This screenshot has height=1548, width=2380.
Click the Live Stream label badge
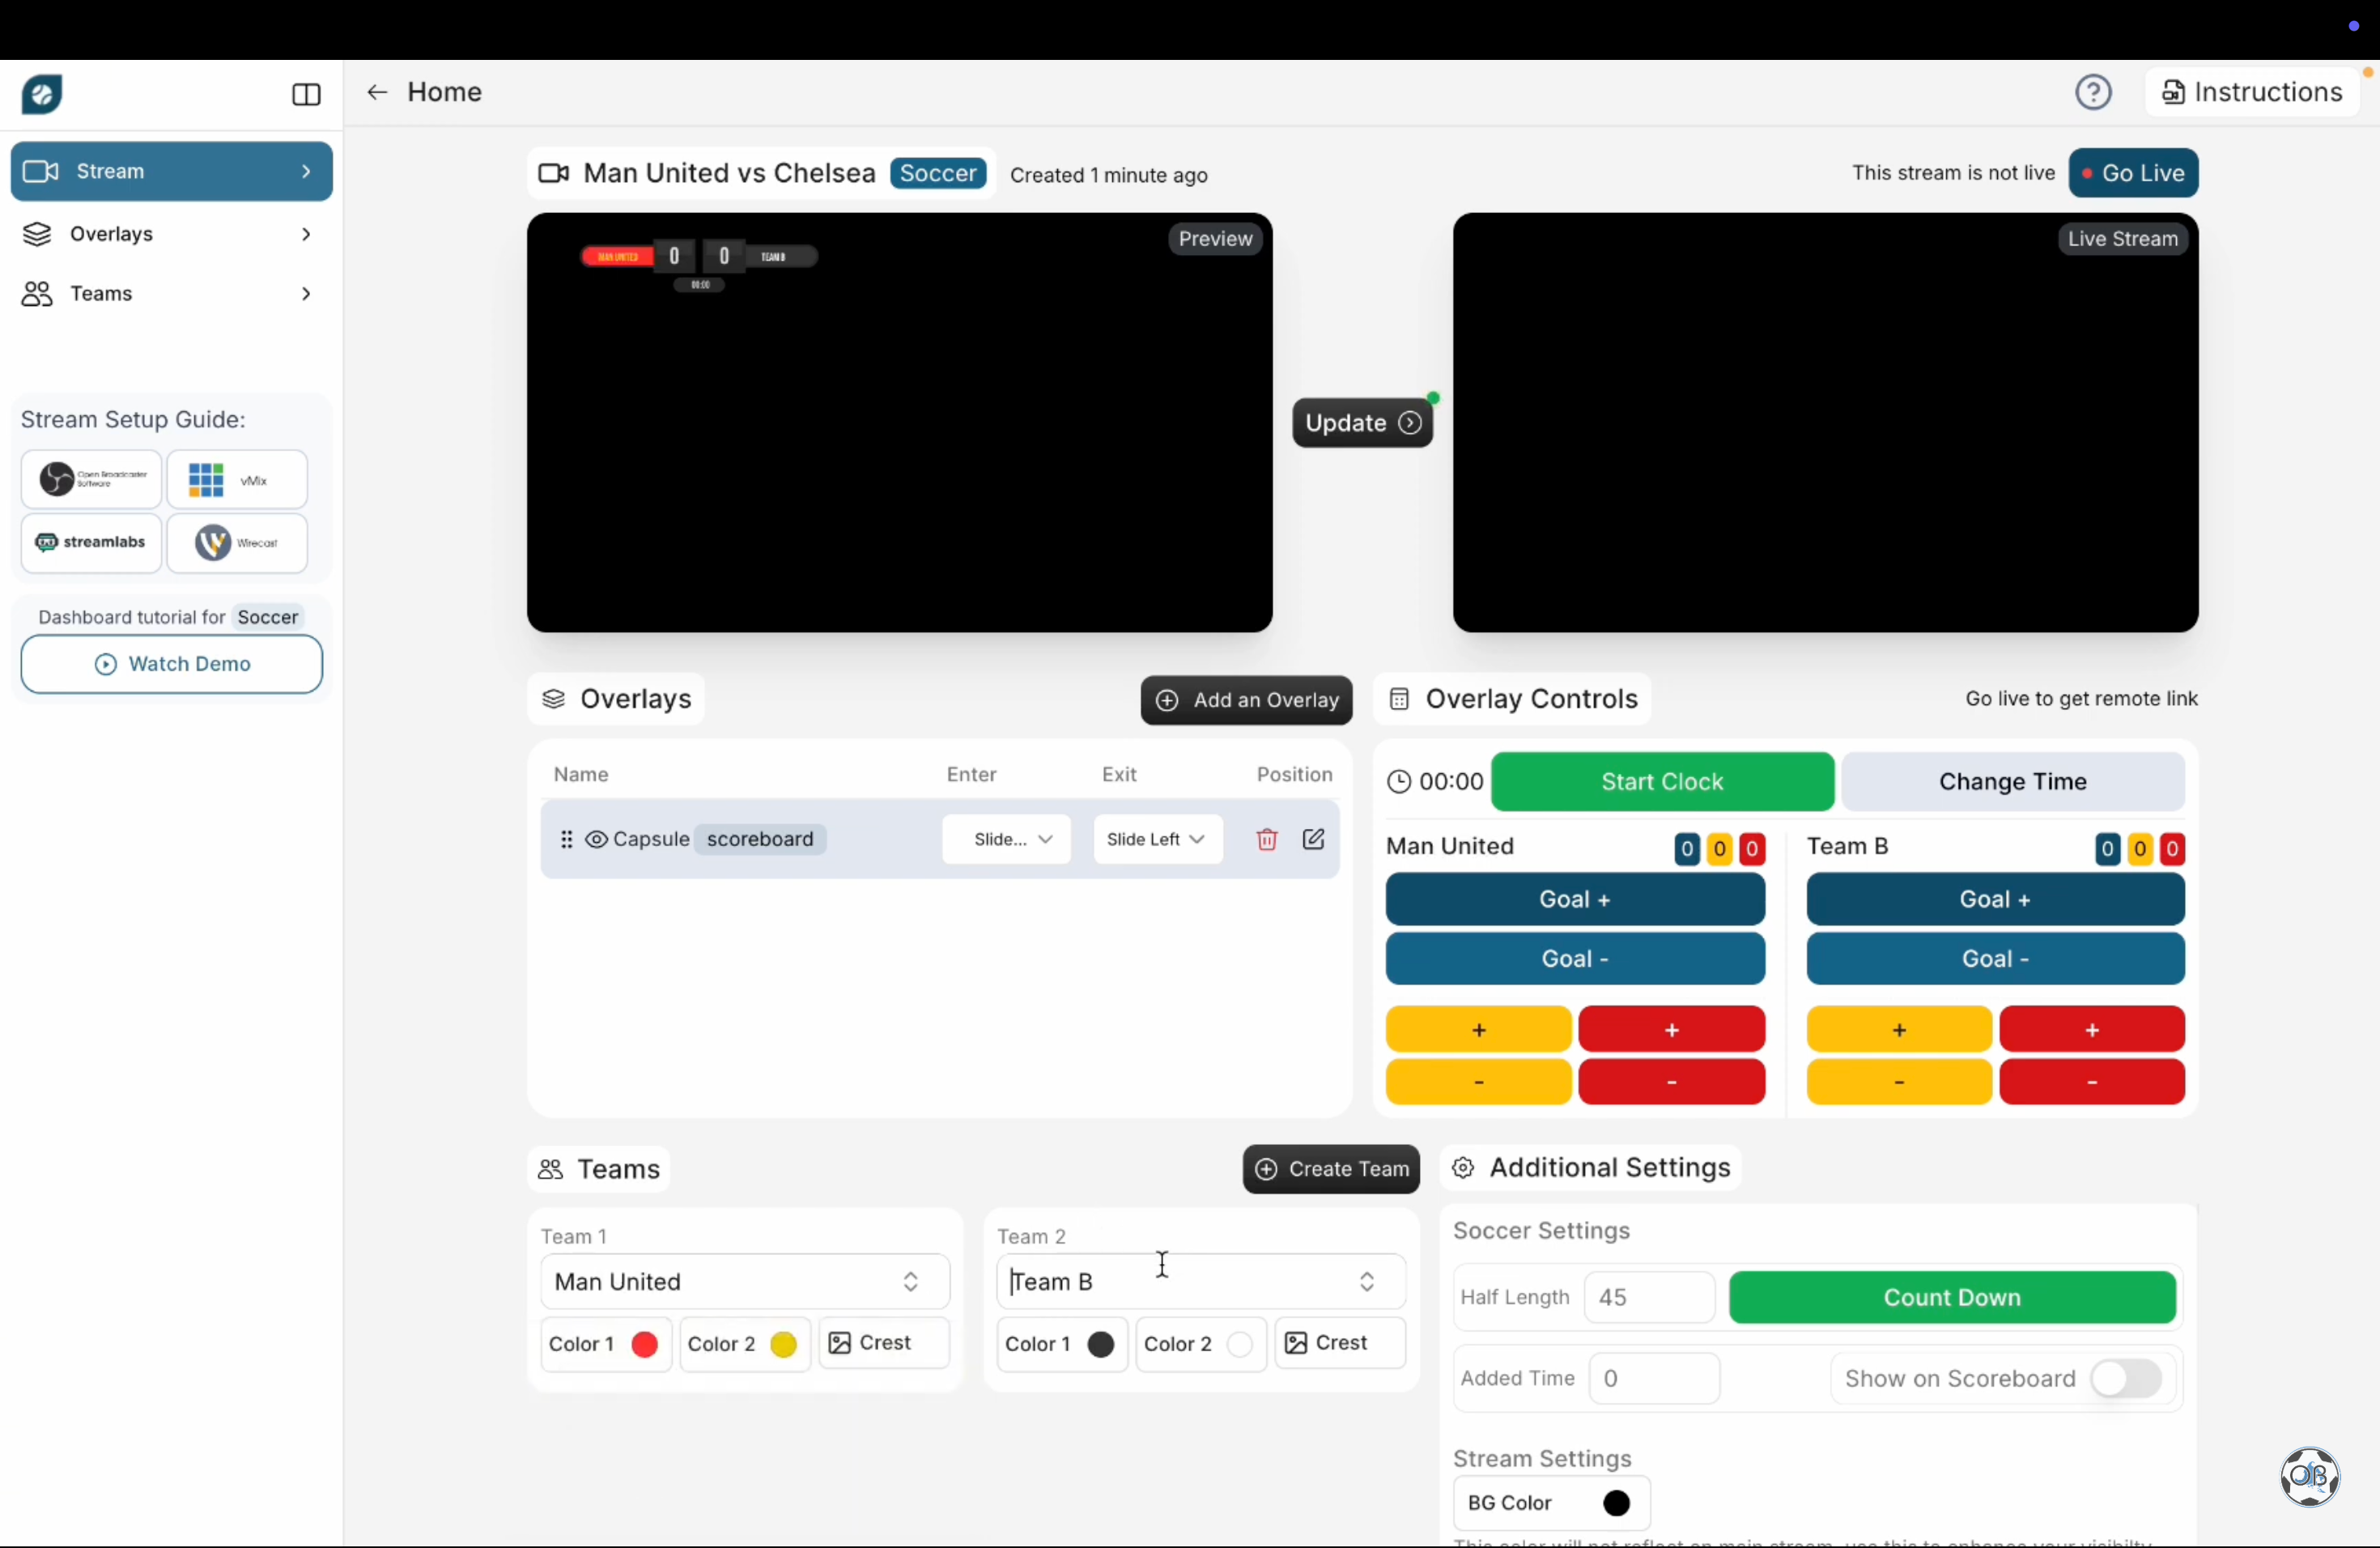click(2122, 239)
